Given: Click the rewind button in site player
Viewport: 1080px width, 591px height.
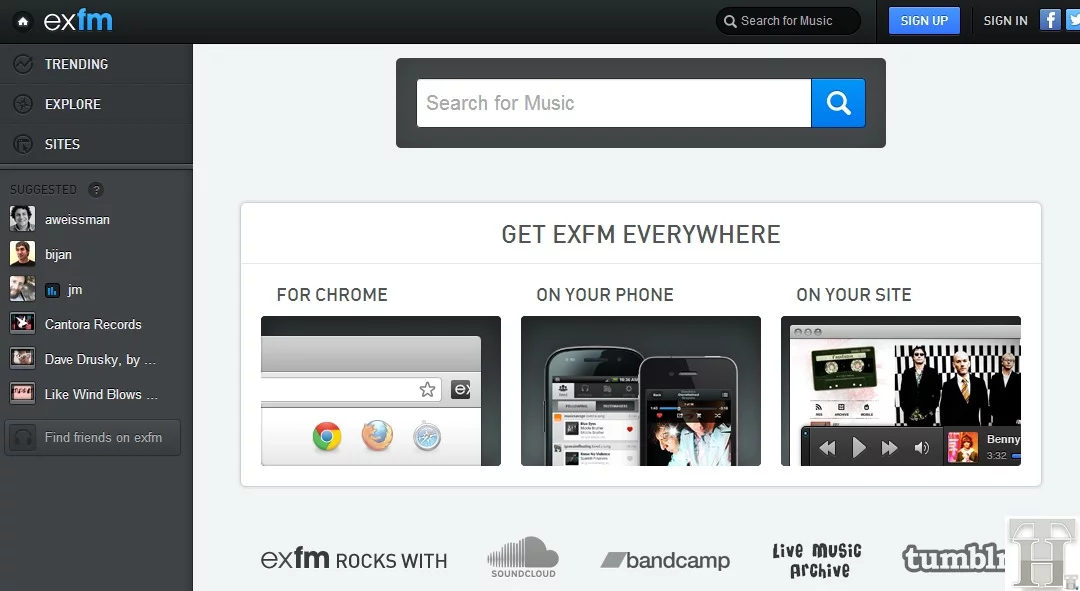Looking at the screenshot, I should (x=827, y=448).
